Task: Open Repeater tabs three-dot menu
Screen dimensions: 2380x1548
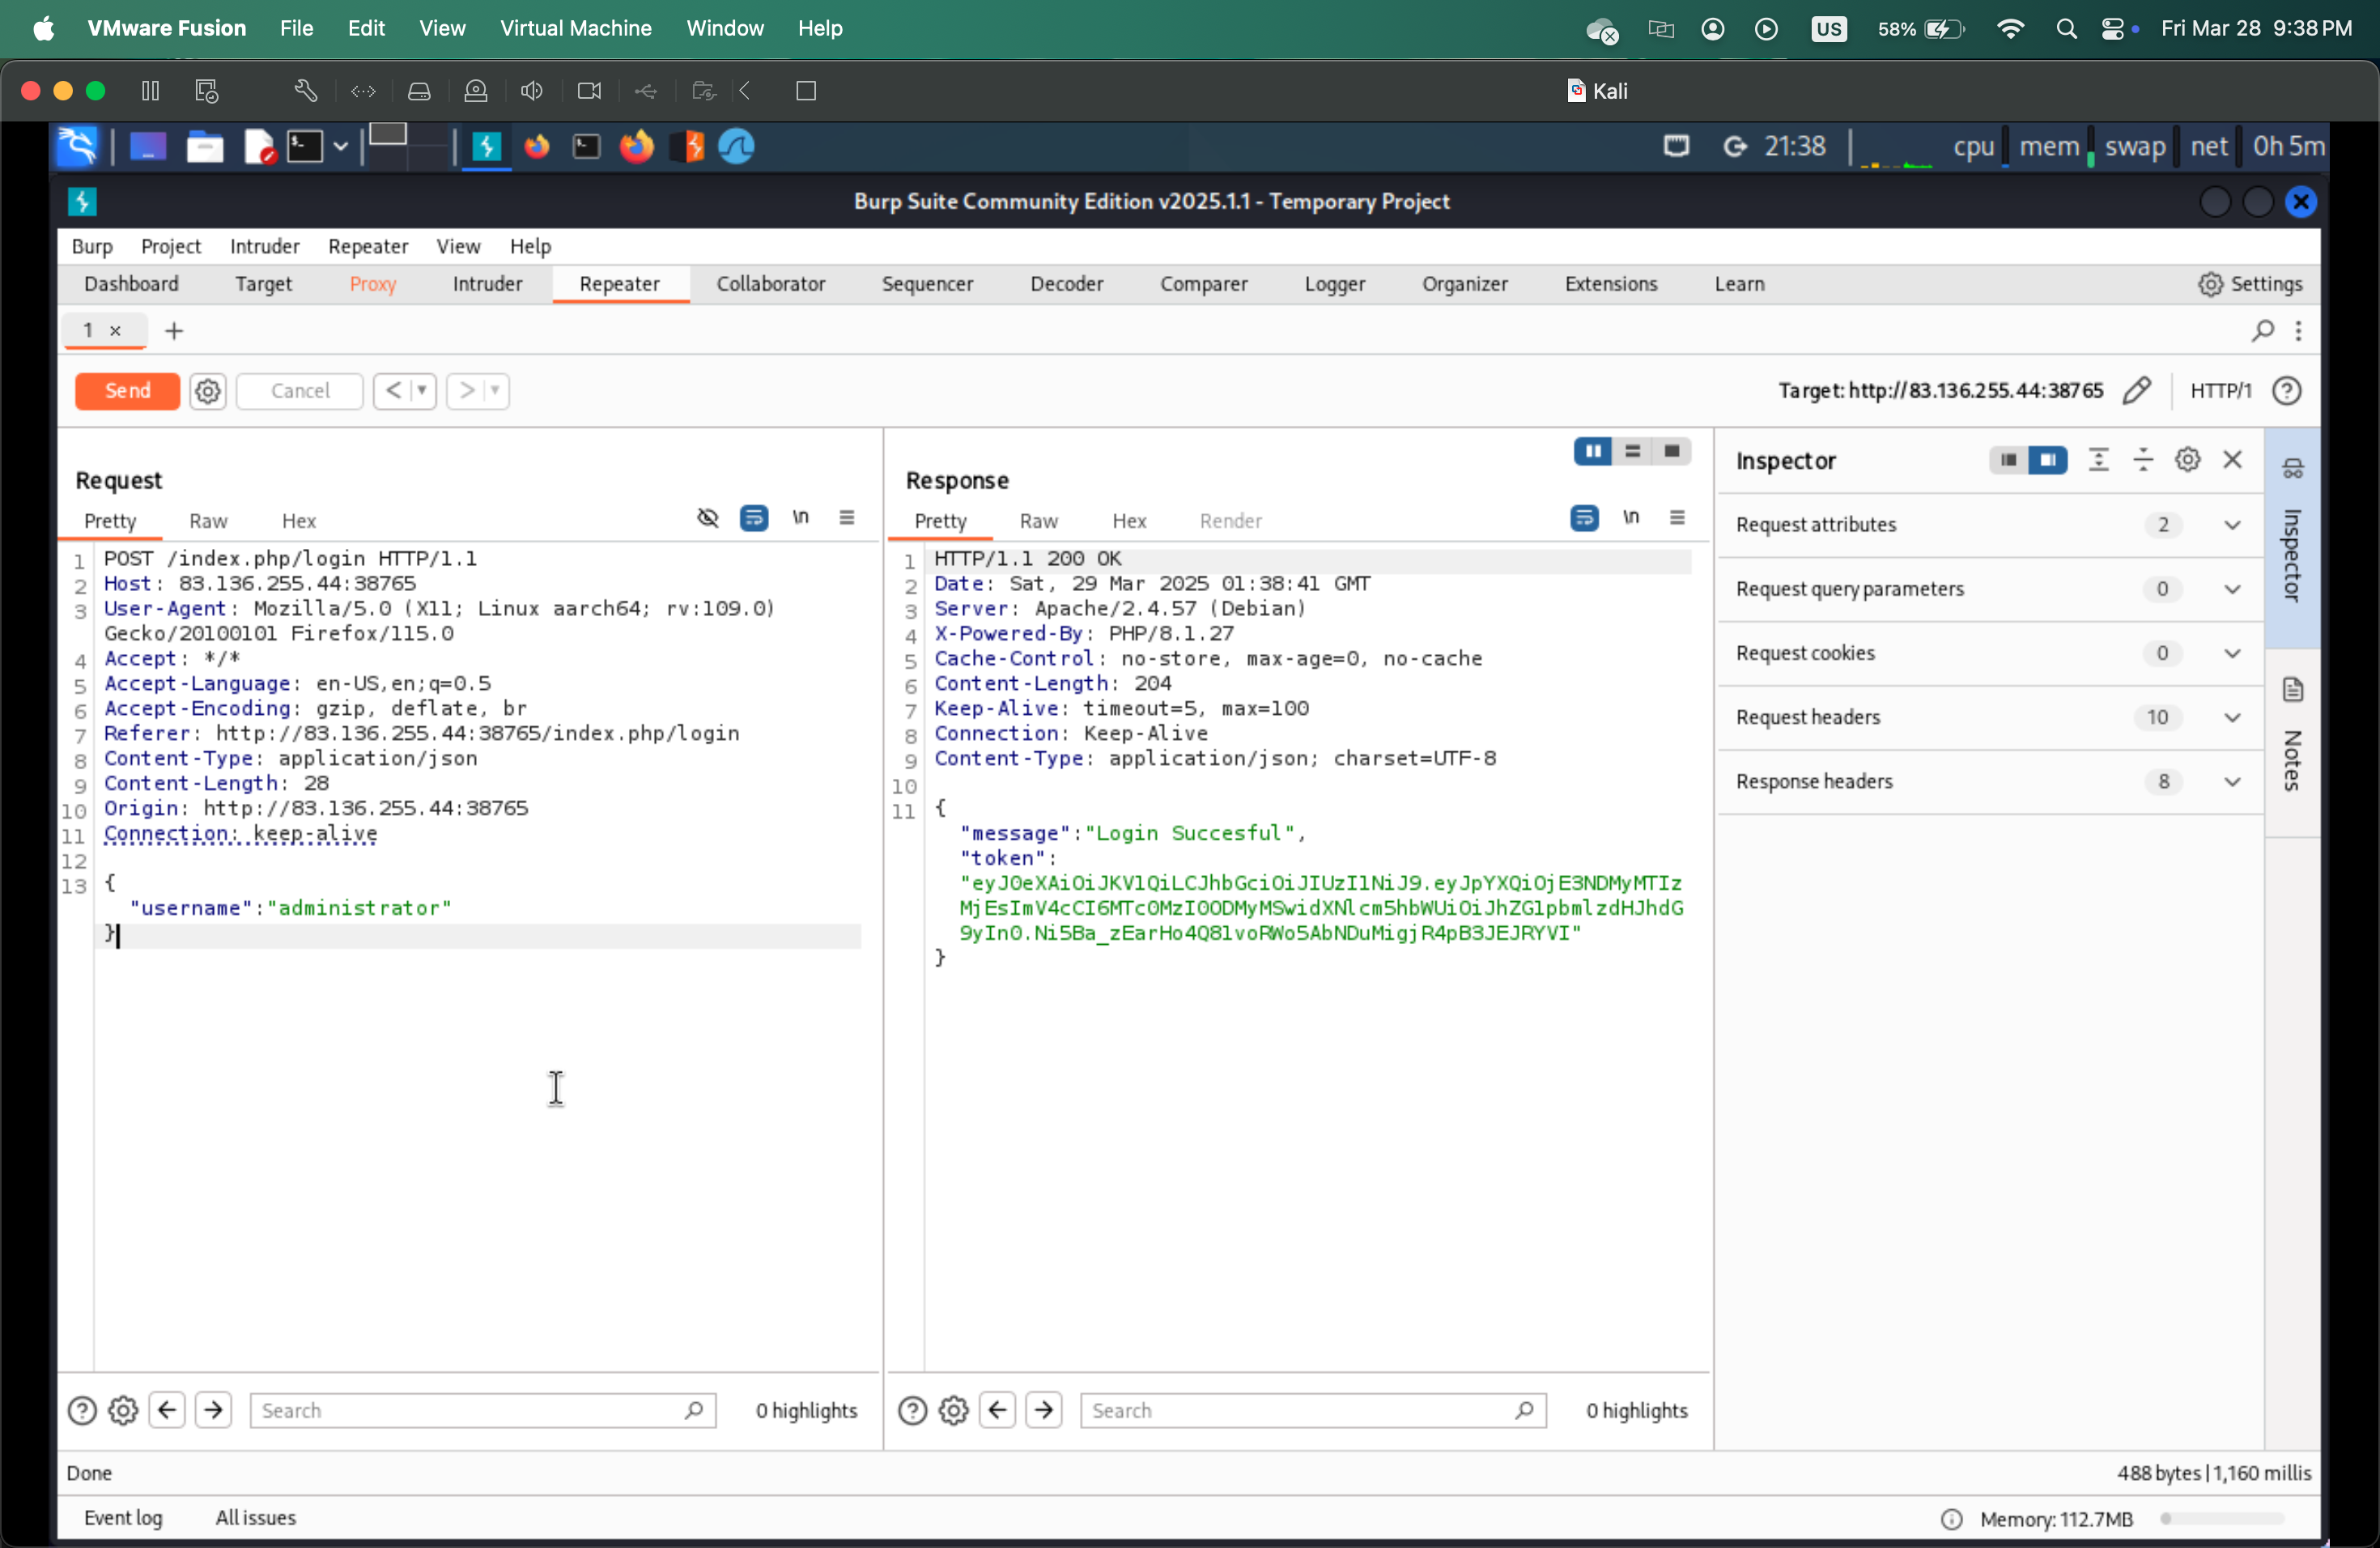Action: [2299, 331]
